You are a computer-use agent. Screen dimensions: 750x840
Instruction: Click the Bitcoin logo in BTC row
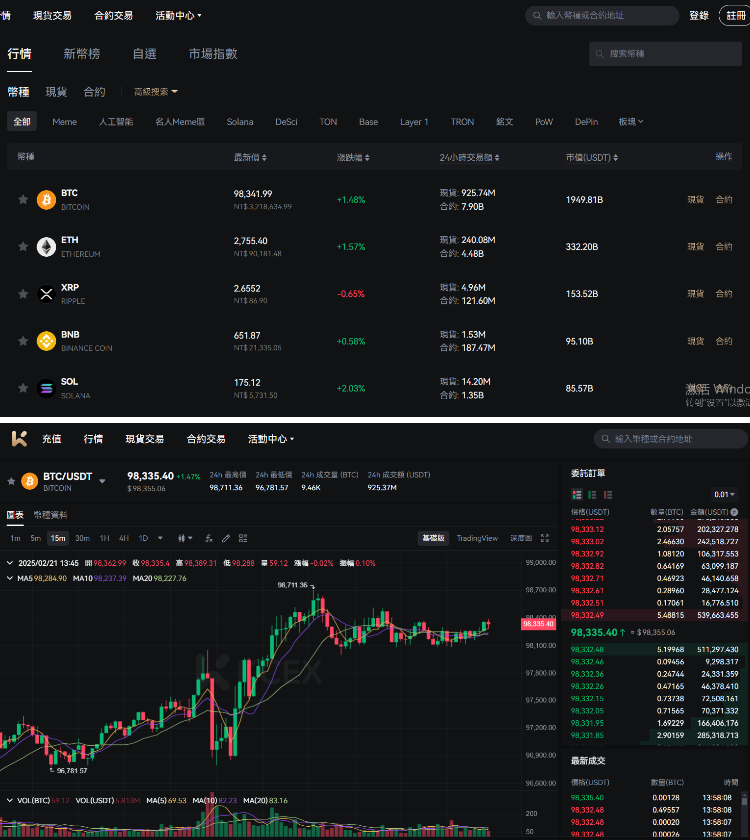point(47,200)
